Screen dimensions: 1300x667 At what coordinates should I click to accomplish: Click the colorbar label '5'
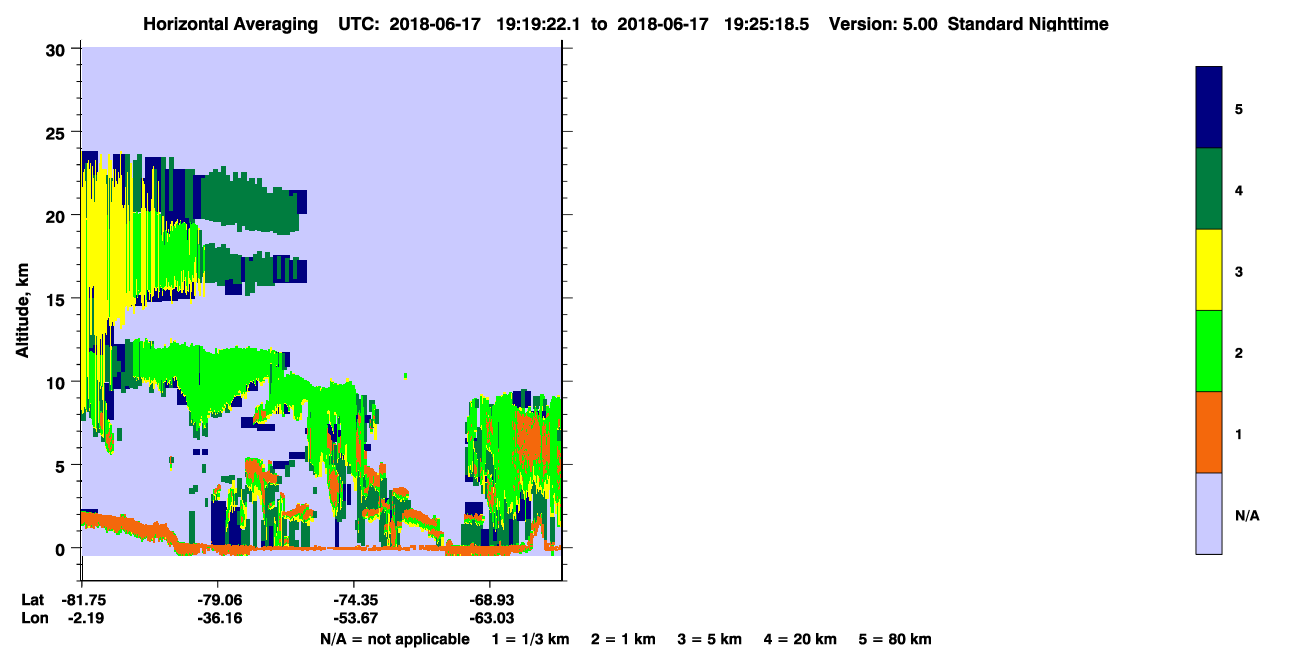pos(1239,108)
